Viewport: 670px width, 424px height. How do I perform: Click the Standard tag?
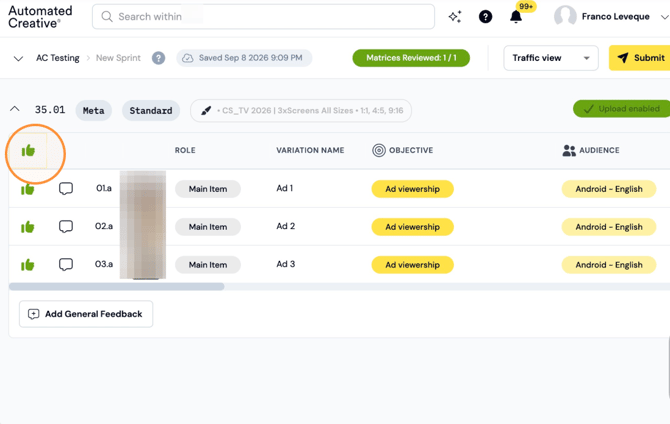tap(151, 111)
